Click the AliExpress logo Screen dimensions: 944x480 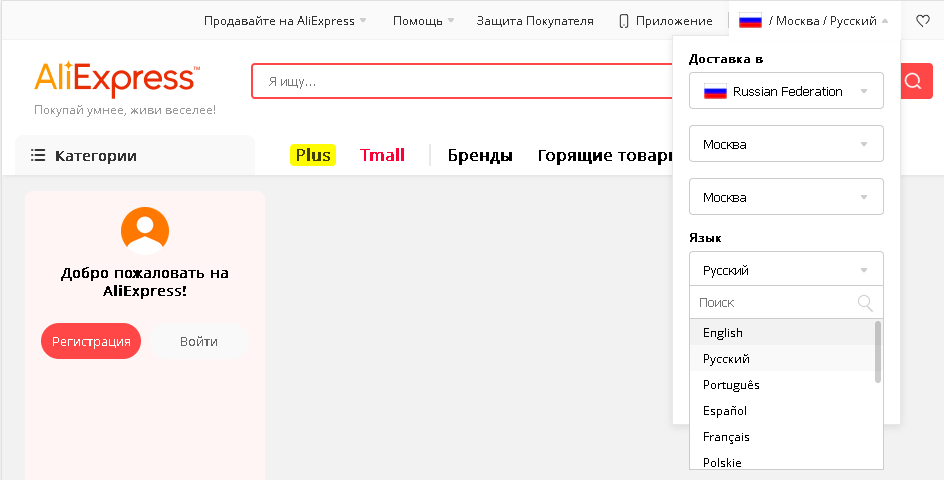[117, 78]
